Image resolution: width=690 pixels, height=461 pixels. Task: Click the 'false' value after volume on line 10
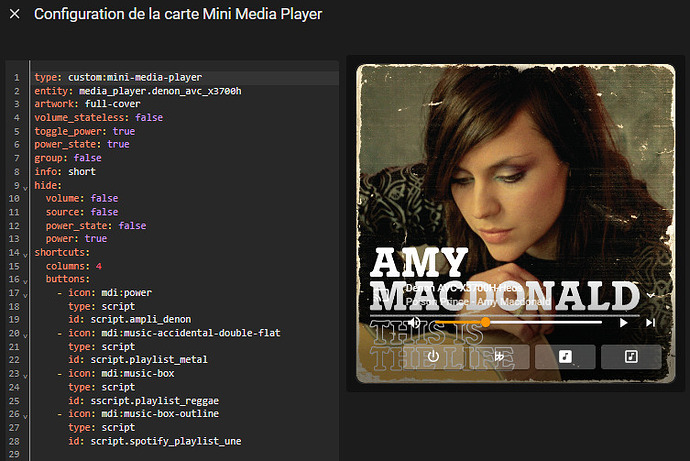tap(104, 198)
